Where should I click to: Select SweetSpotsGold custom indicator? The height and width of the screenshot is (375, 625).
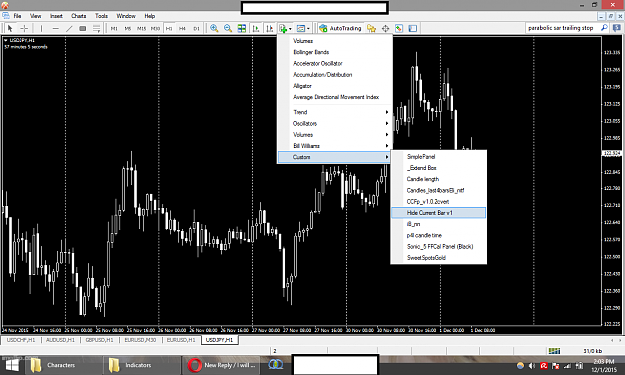pos(438,257)
